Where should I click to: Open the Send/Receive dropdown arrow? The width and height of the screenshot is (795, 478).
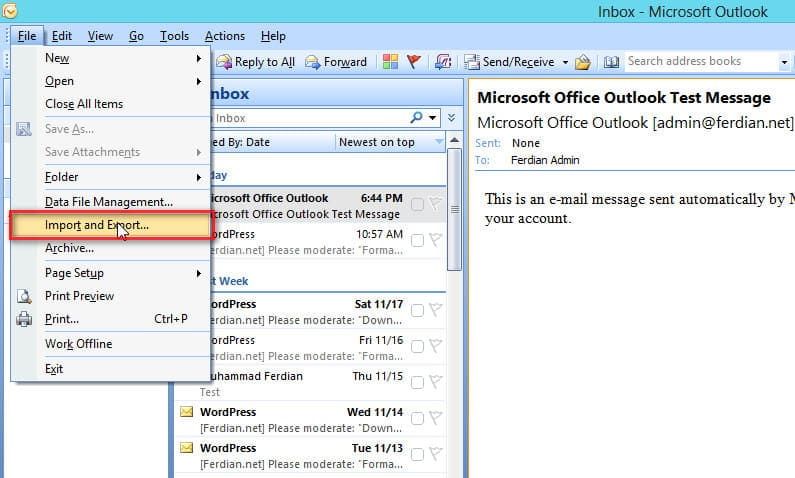point(565,62)
